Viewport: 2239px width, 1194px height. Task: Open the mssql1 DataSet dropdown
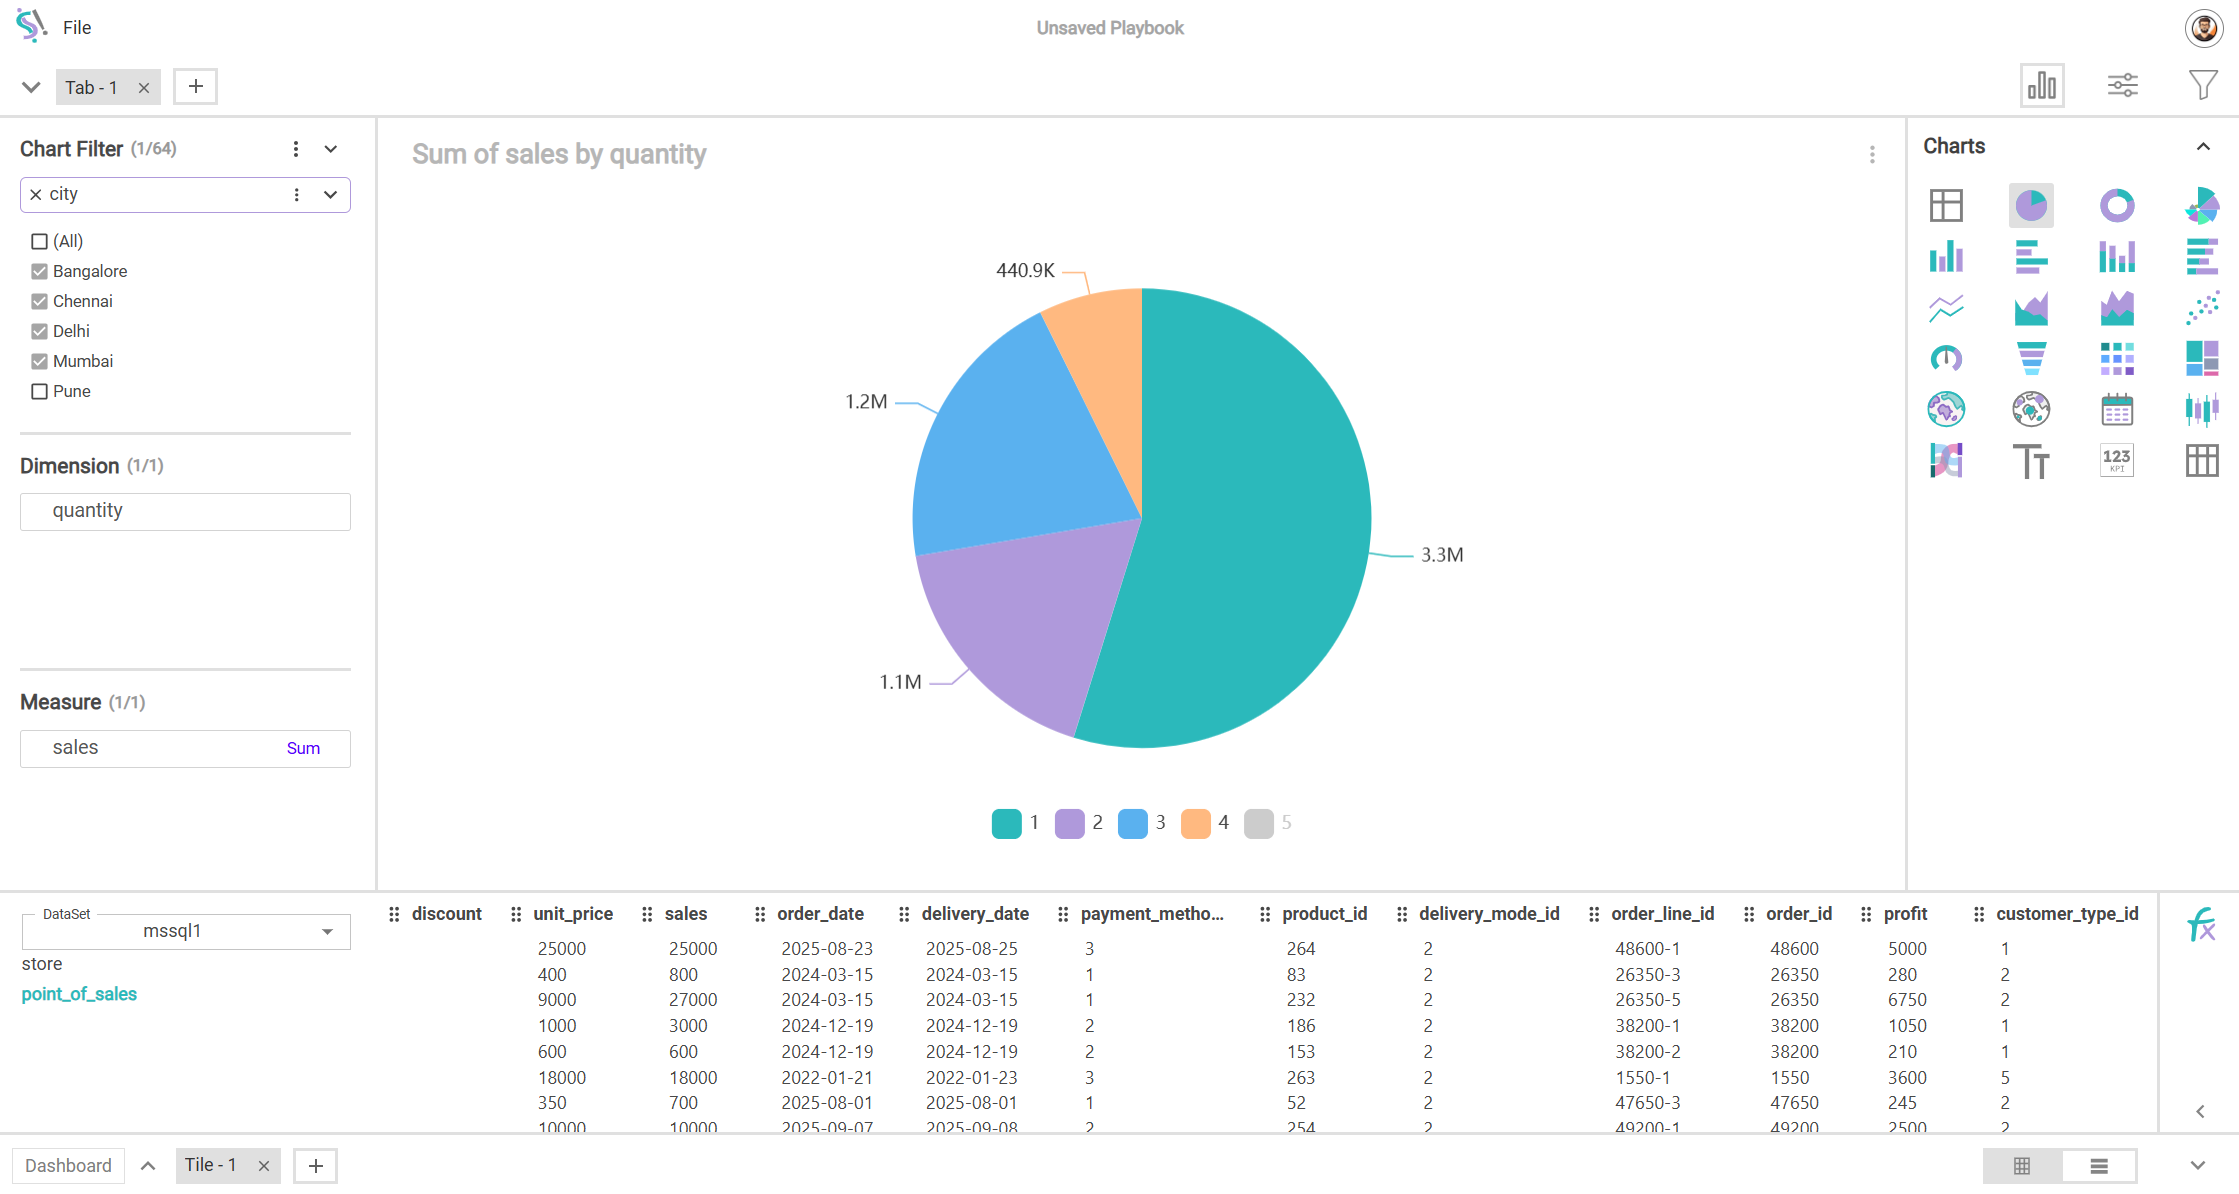(x=326, y=932)
